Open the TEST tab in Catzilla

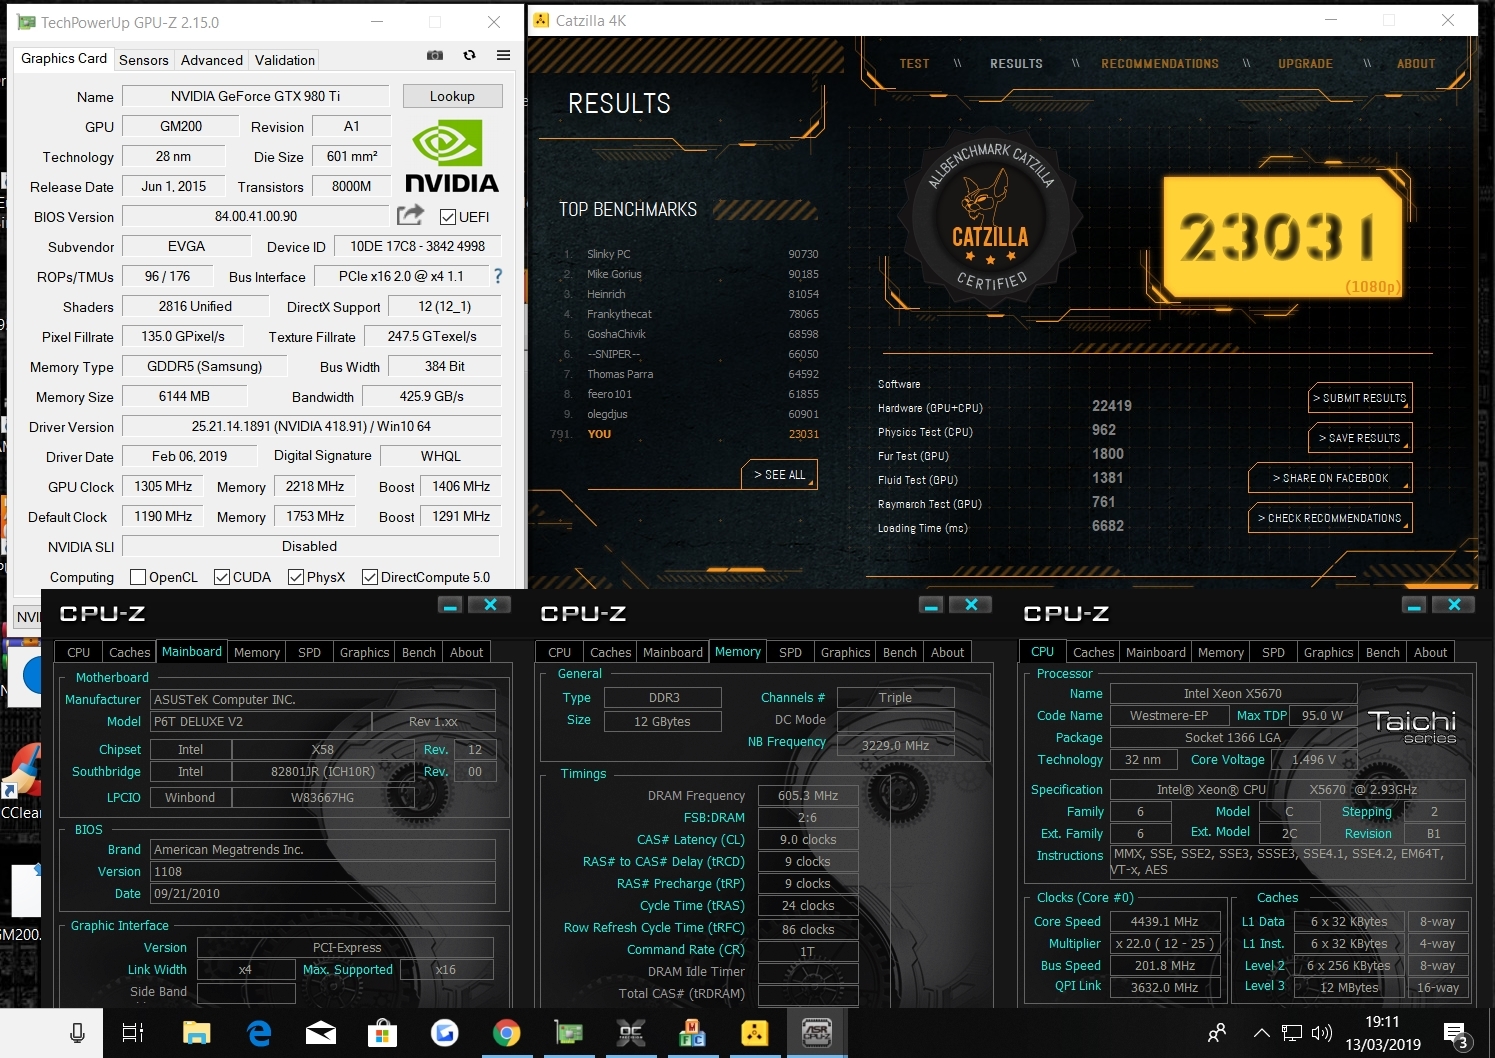914,64
